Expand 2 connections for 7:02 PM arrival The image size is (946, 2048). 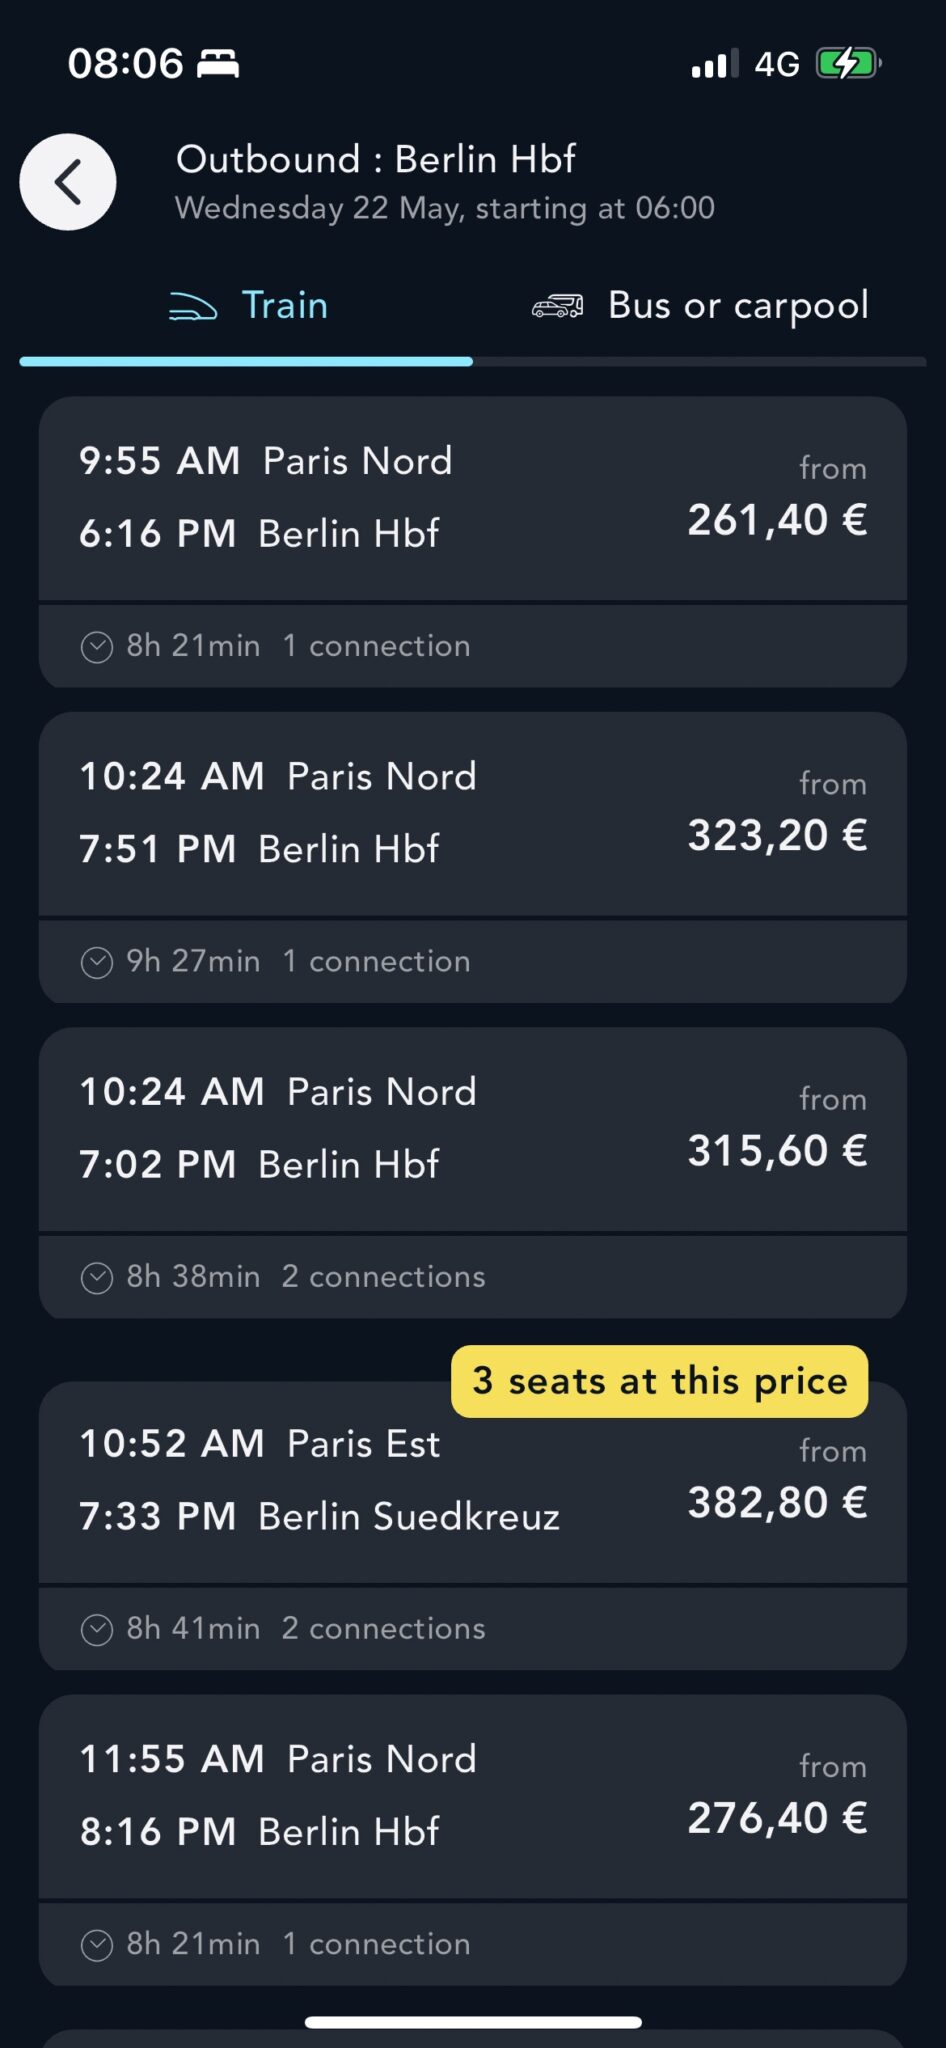click(x=383, y=1277)
